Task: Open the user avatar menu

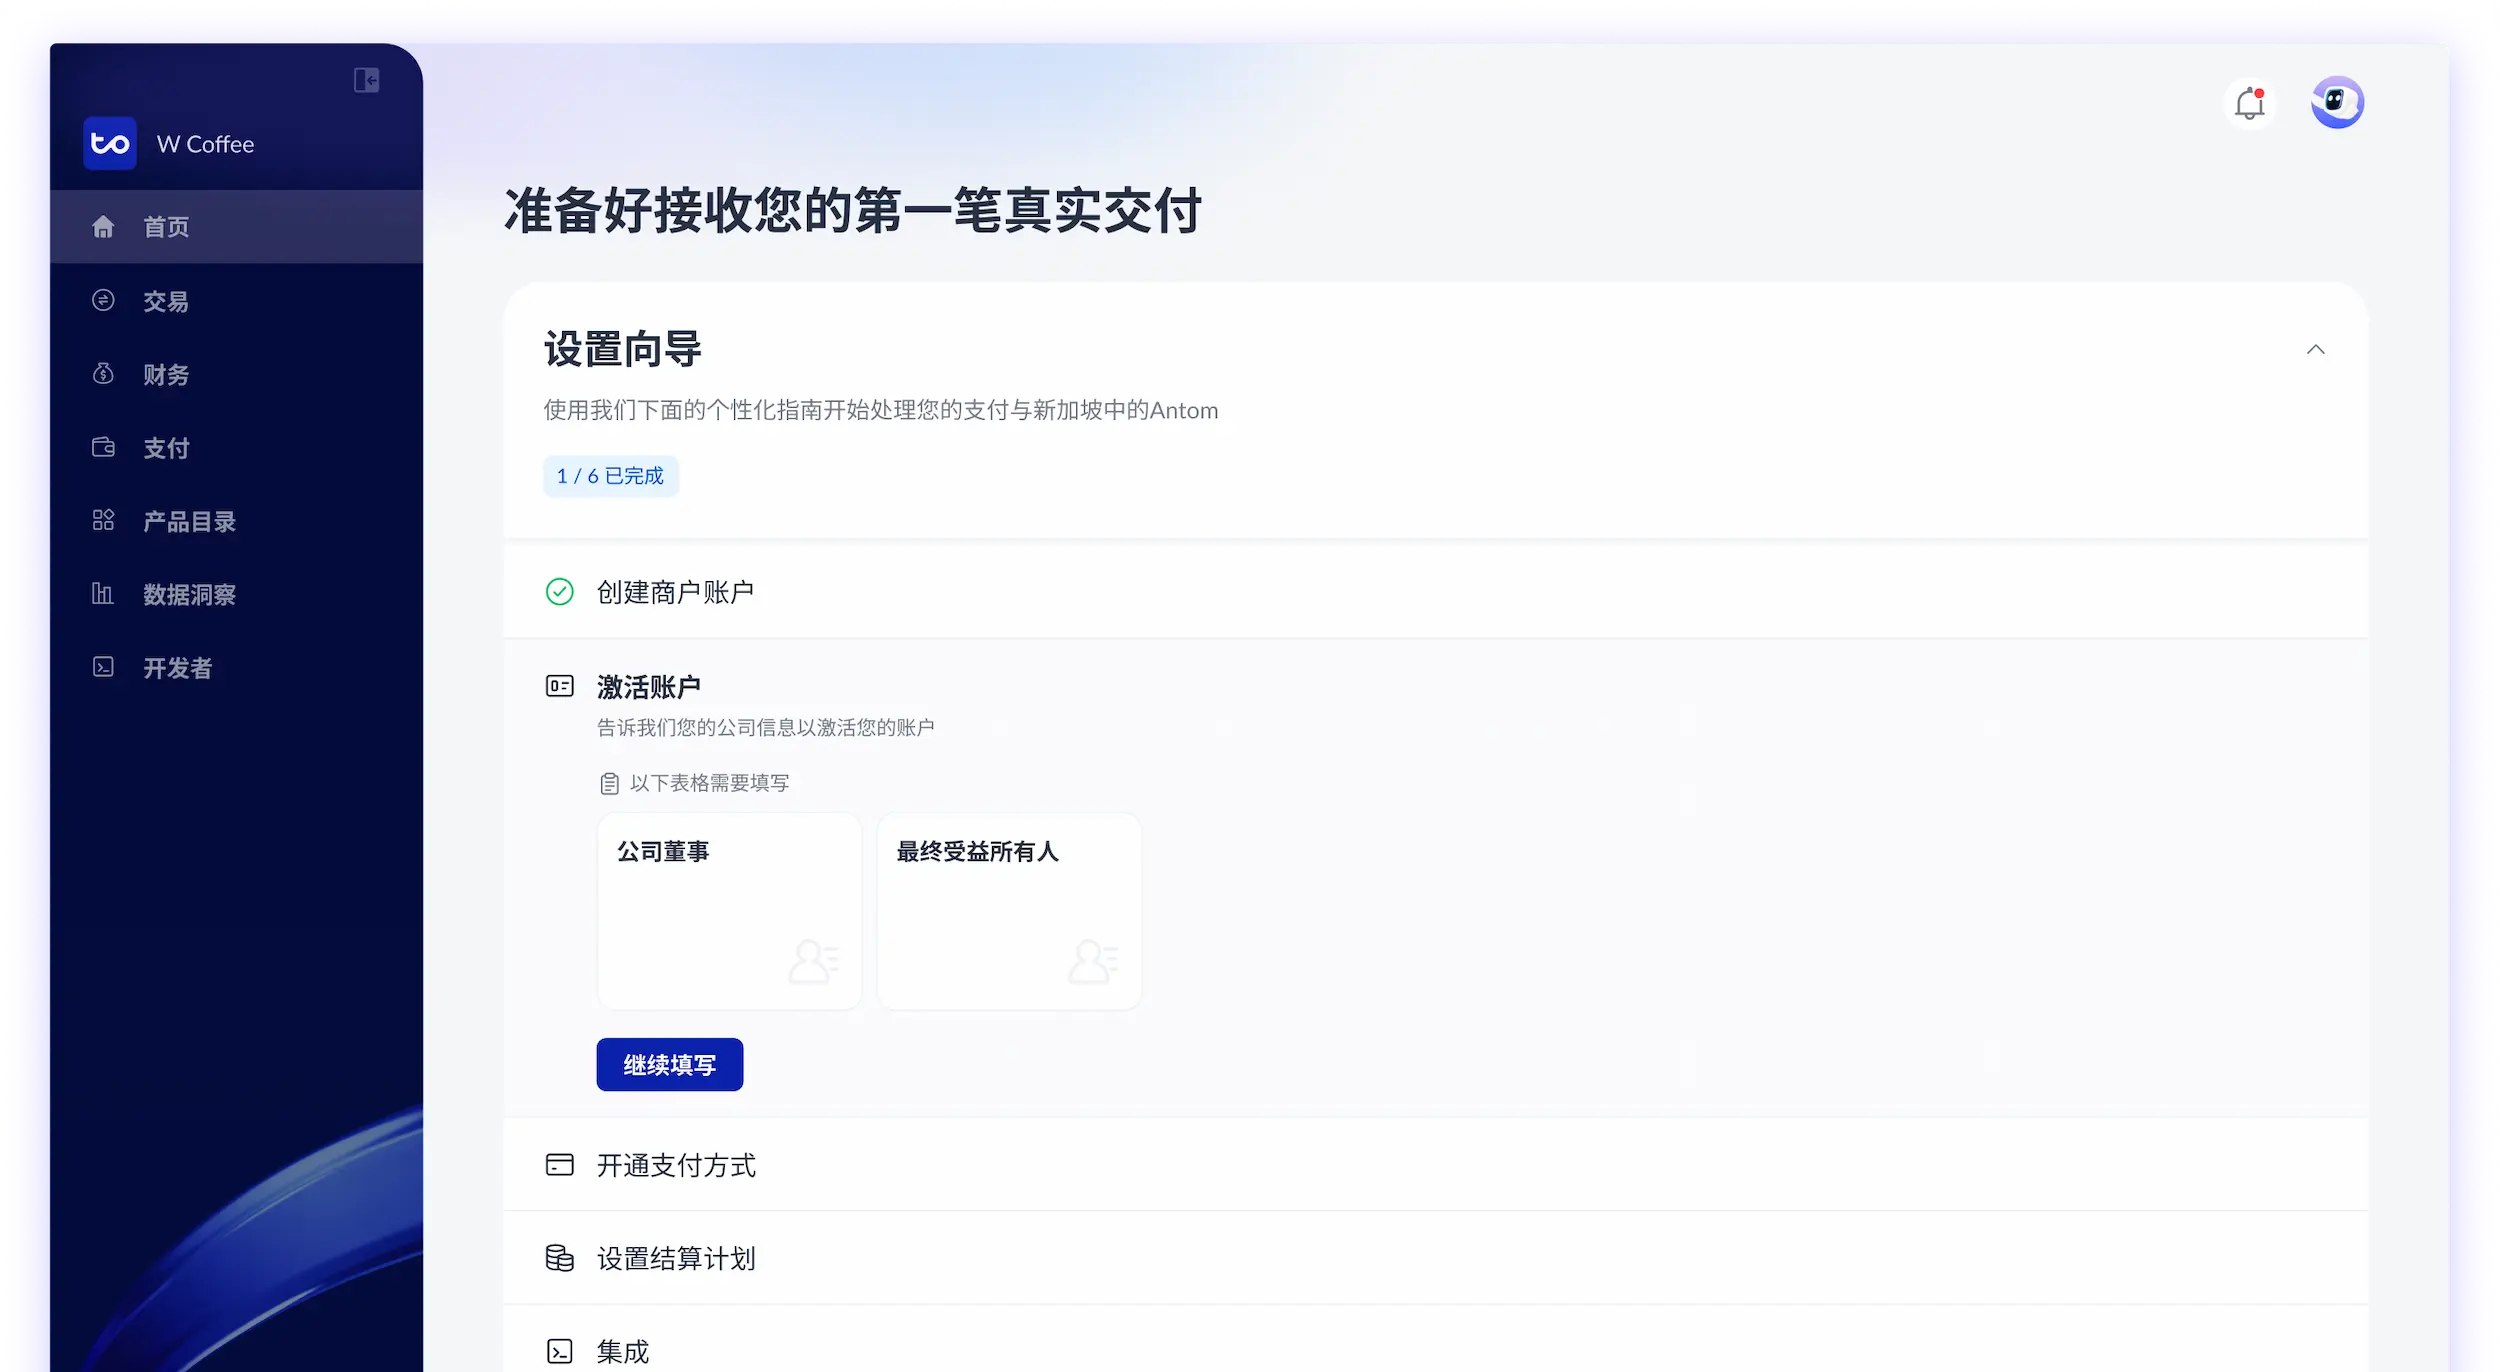Action: click(2337, 103)
